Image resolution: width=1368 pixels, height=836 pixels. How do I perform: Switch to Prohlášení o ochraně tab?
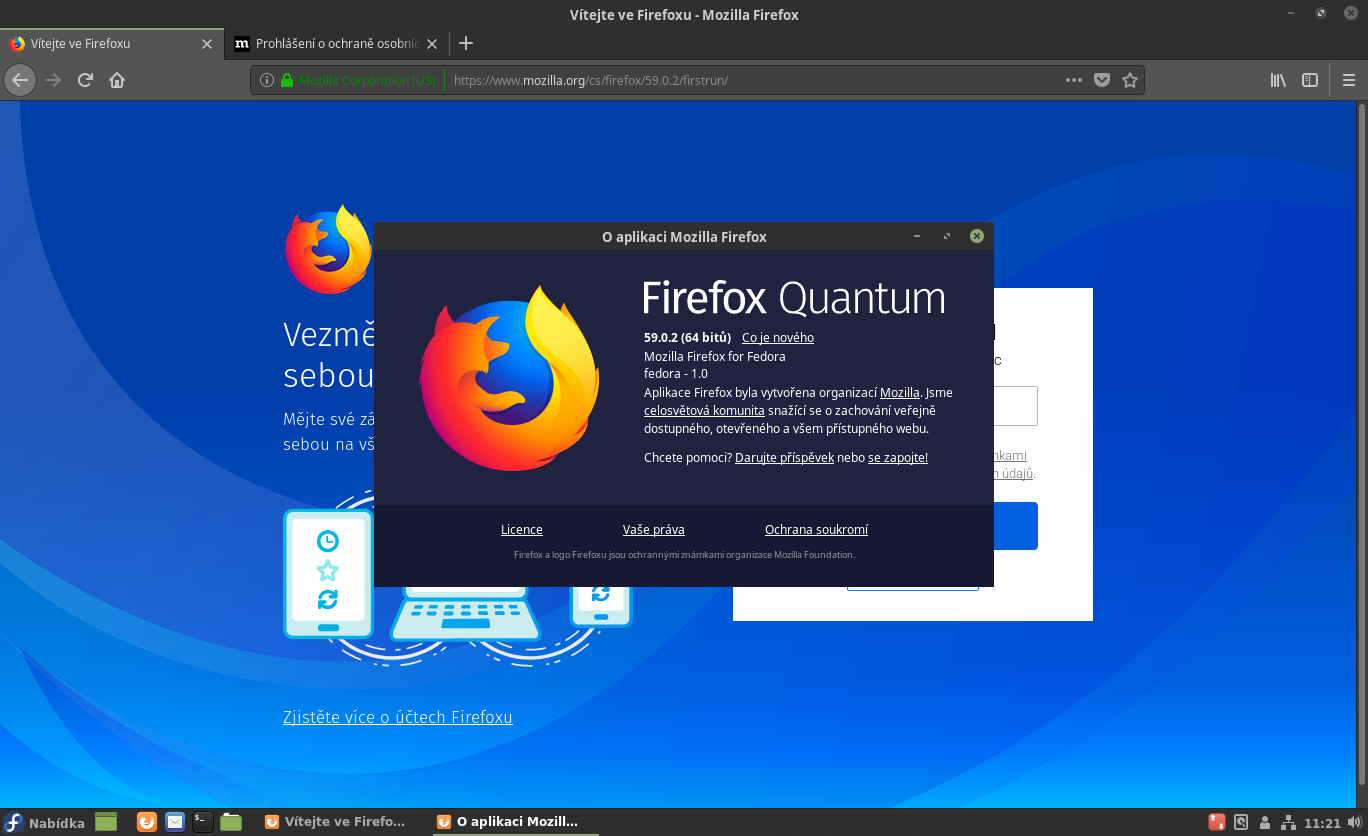pyautogui.click(x=335, y=44)
